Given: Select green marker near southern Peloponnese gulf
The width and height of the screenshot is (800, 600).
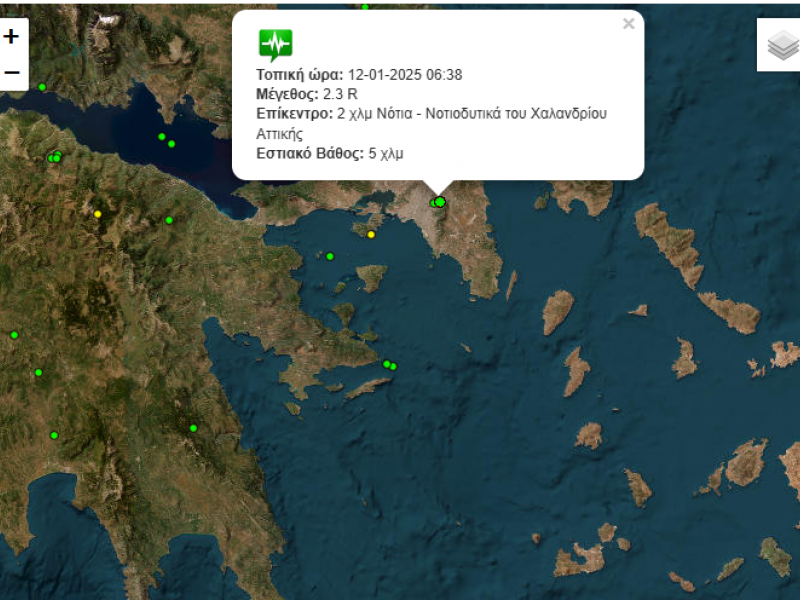Looking at the screenshot, I should click(54, 435).
